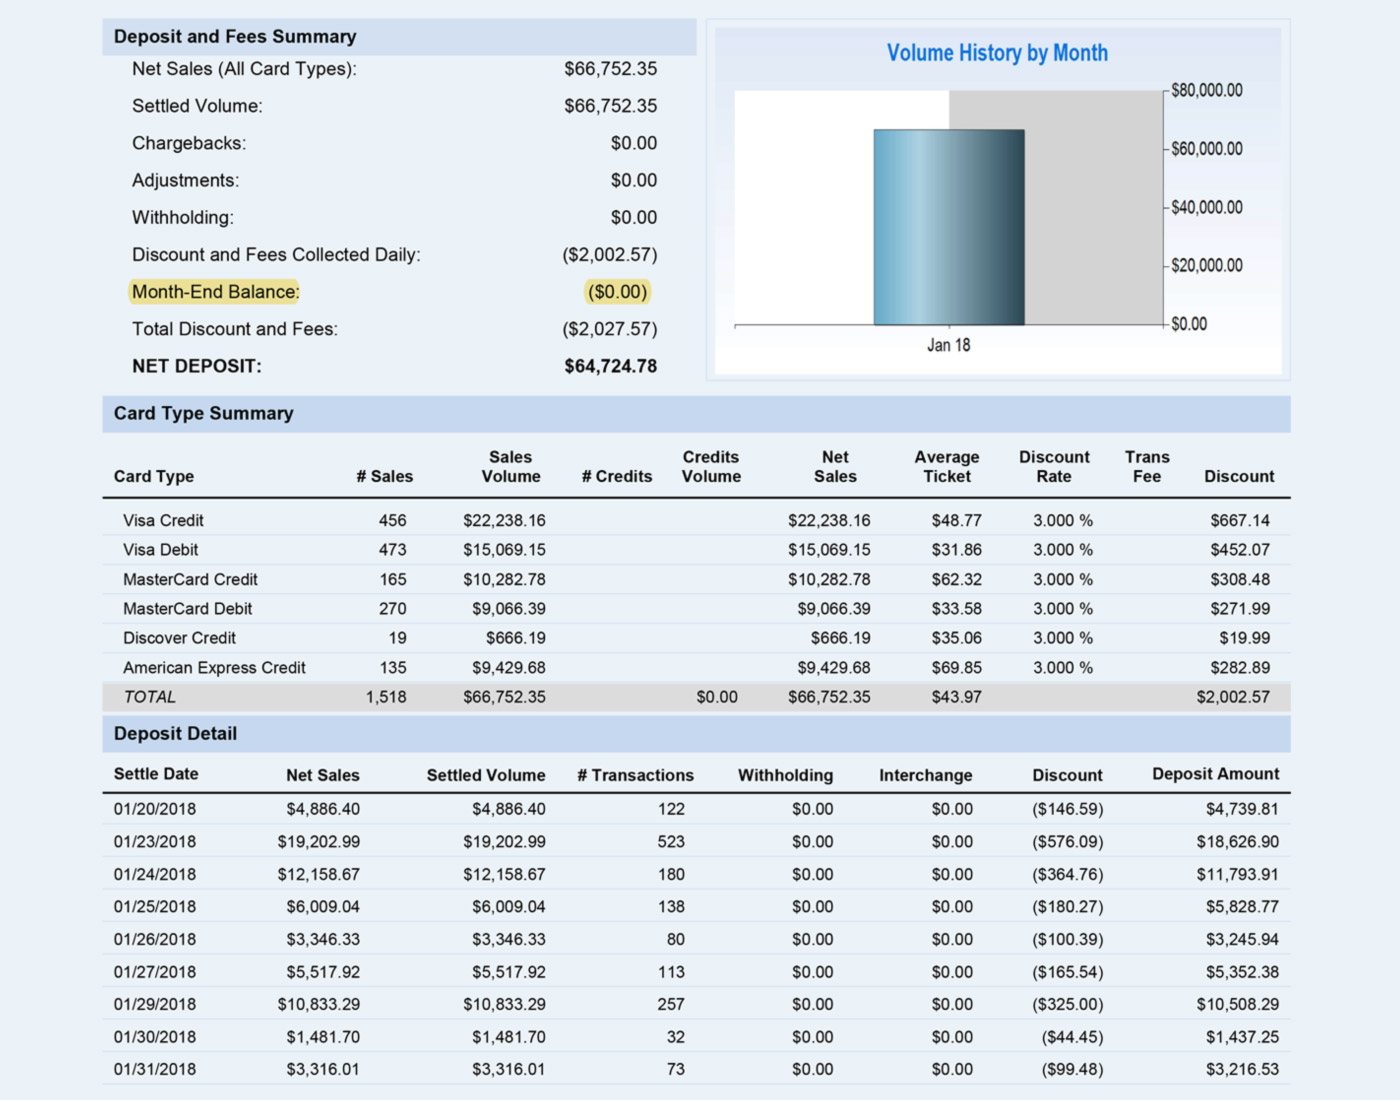Click the # Transactions column header
Image resolution: width=1400 pixels, height=1100 pixels.
635,775
